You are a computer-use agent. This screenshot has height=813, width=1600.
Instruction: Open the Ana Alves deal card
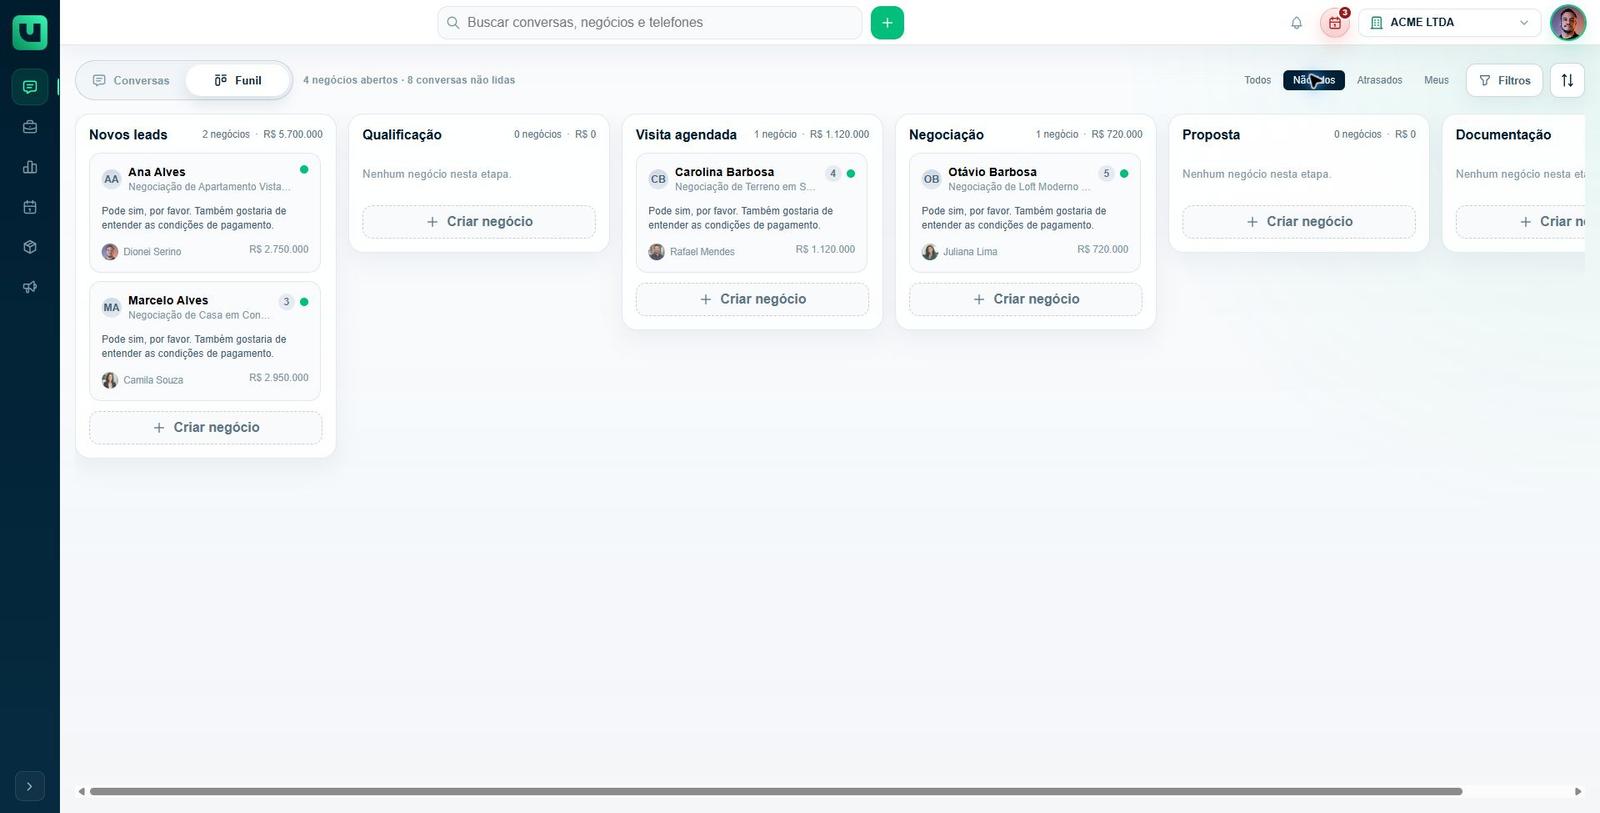(x=205, y=212)
